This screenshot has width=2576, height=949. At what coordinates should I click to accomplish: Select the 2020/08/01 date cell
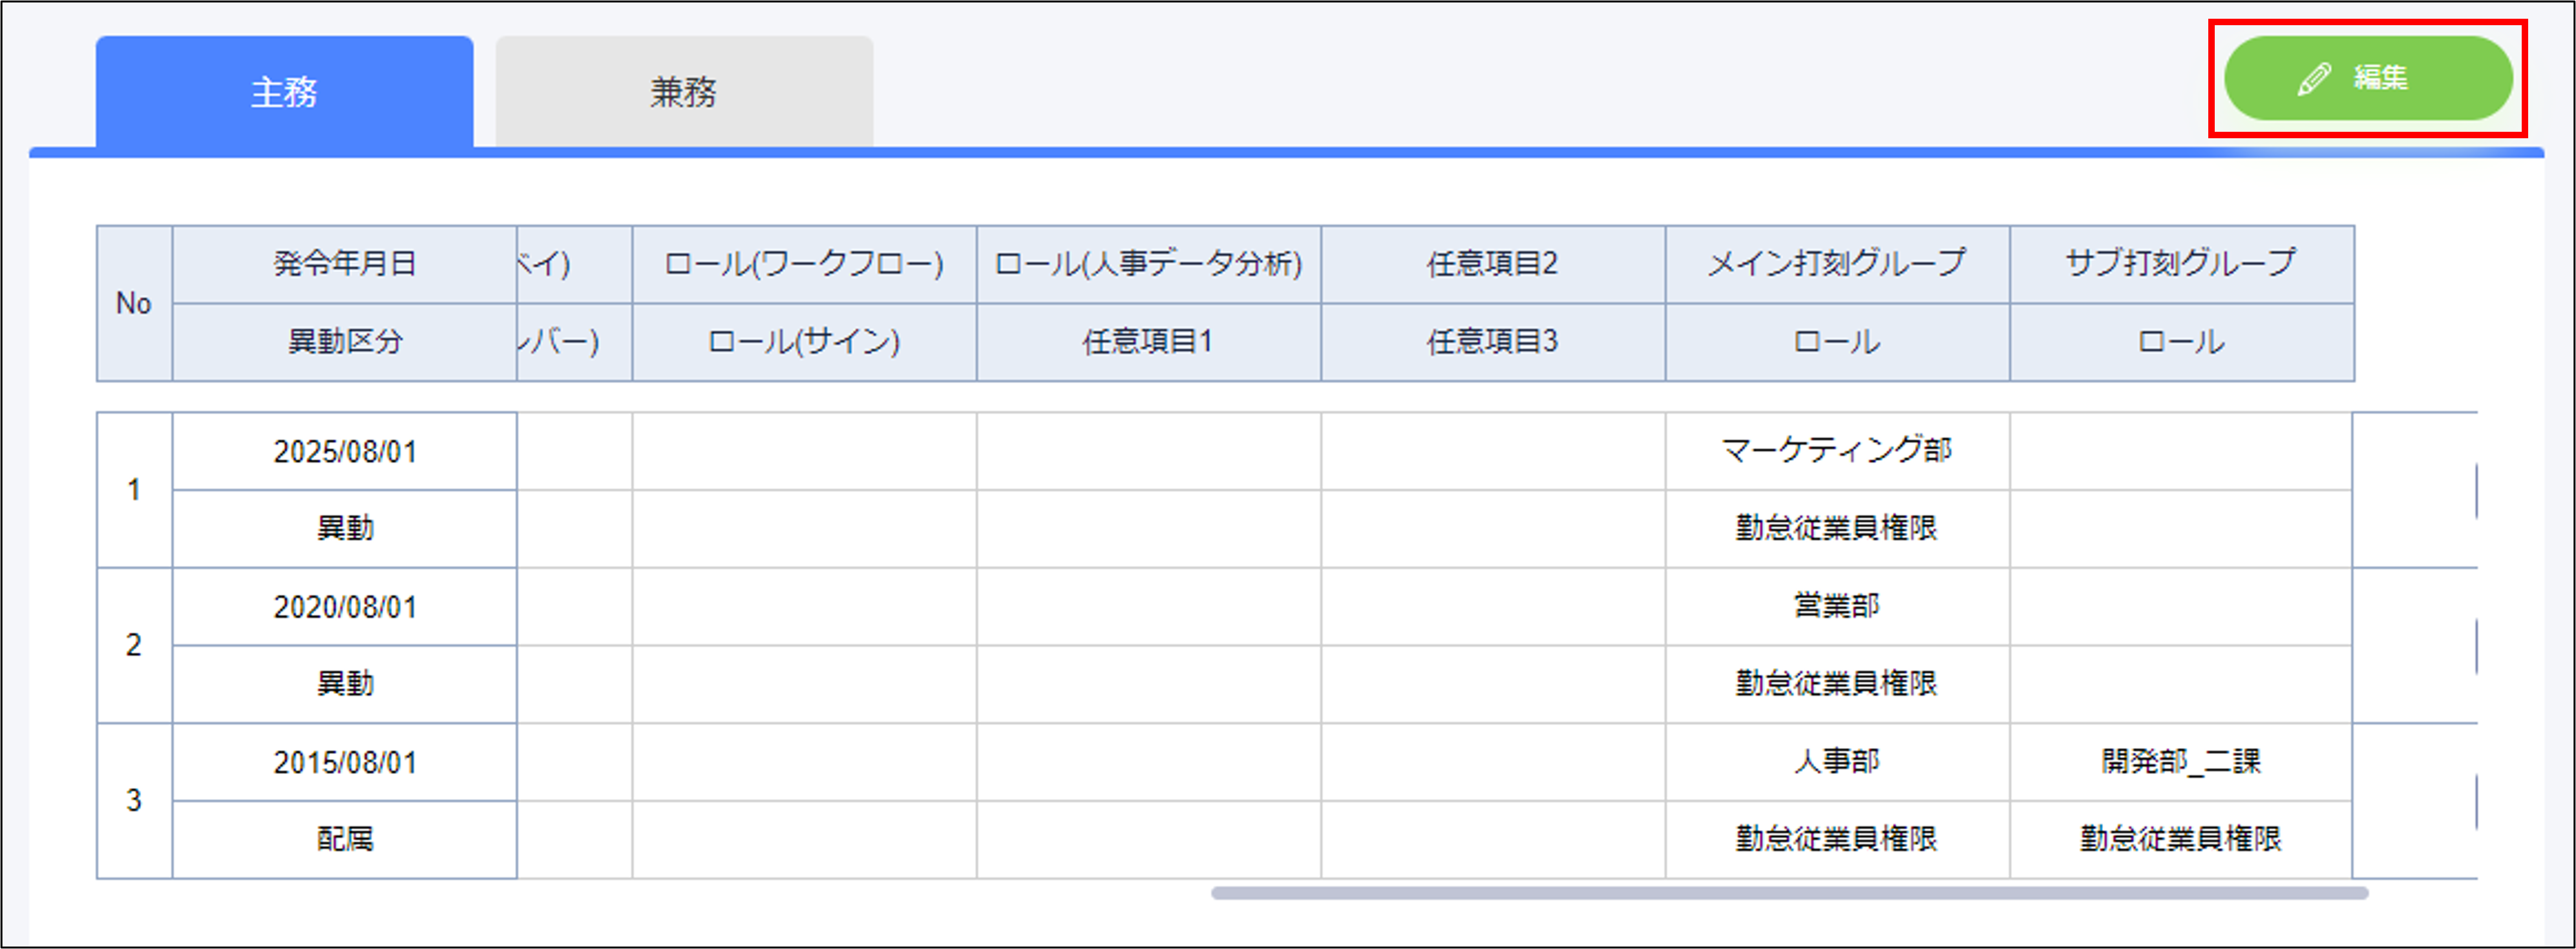(344, 607)
